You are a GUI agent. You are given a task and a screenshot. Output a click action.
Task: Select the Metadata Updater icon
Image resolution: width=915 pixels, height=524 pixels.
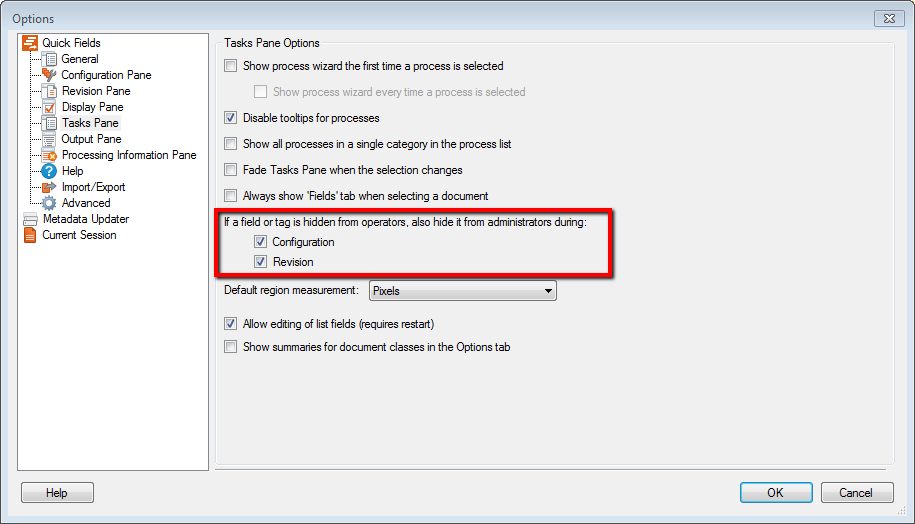(x=30, y=219)
